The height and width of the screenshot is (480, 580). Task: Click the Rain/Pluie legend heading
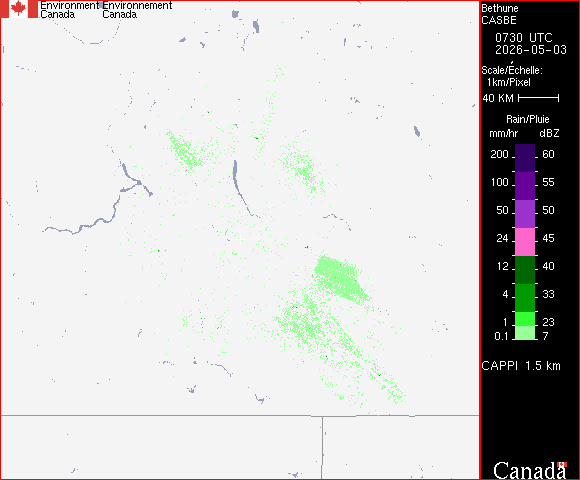click(x=527, y=119)
